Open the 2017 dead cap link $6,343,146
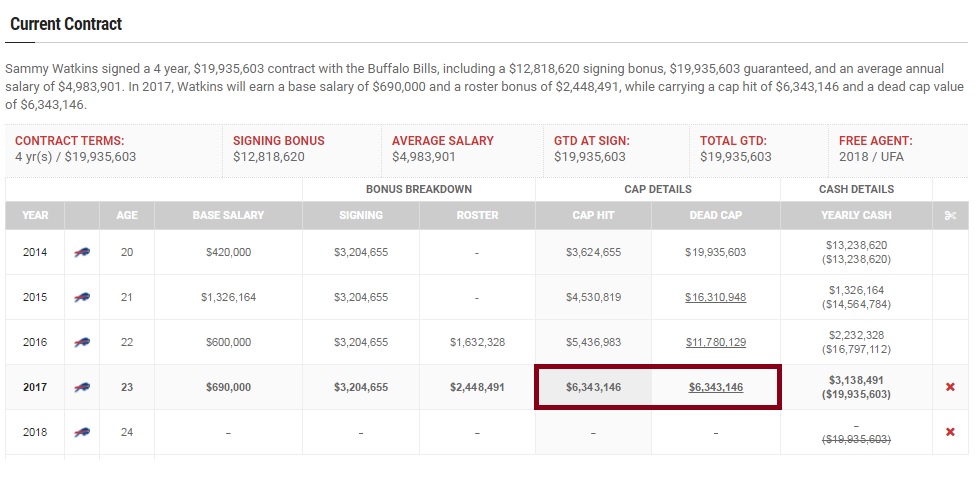 click(716, 387)
